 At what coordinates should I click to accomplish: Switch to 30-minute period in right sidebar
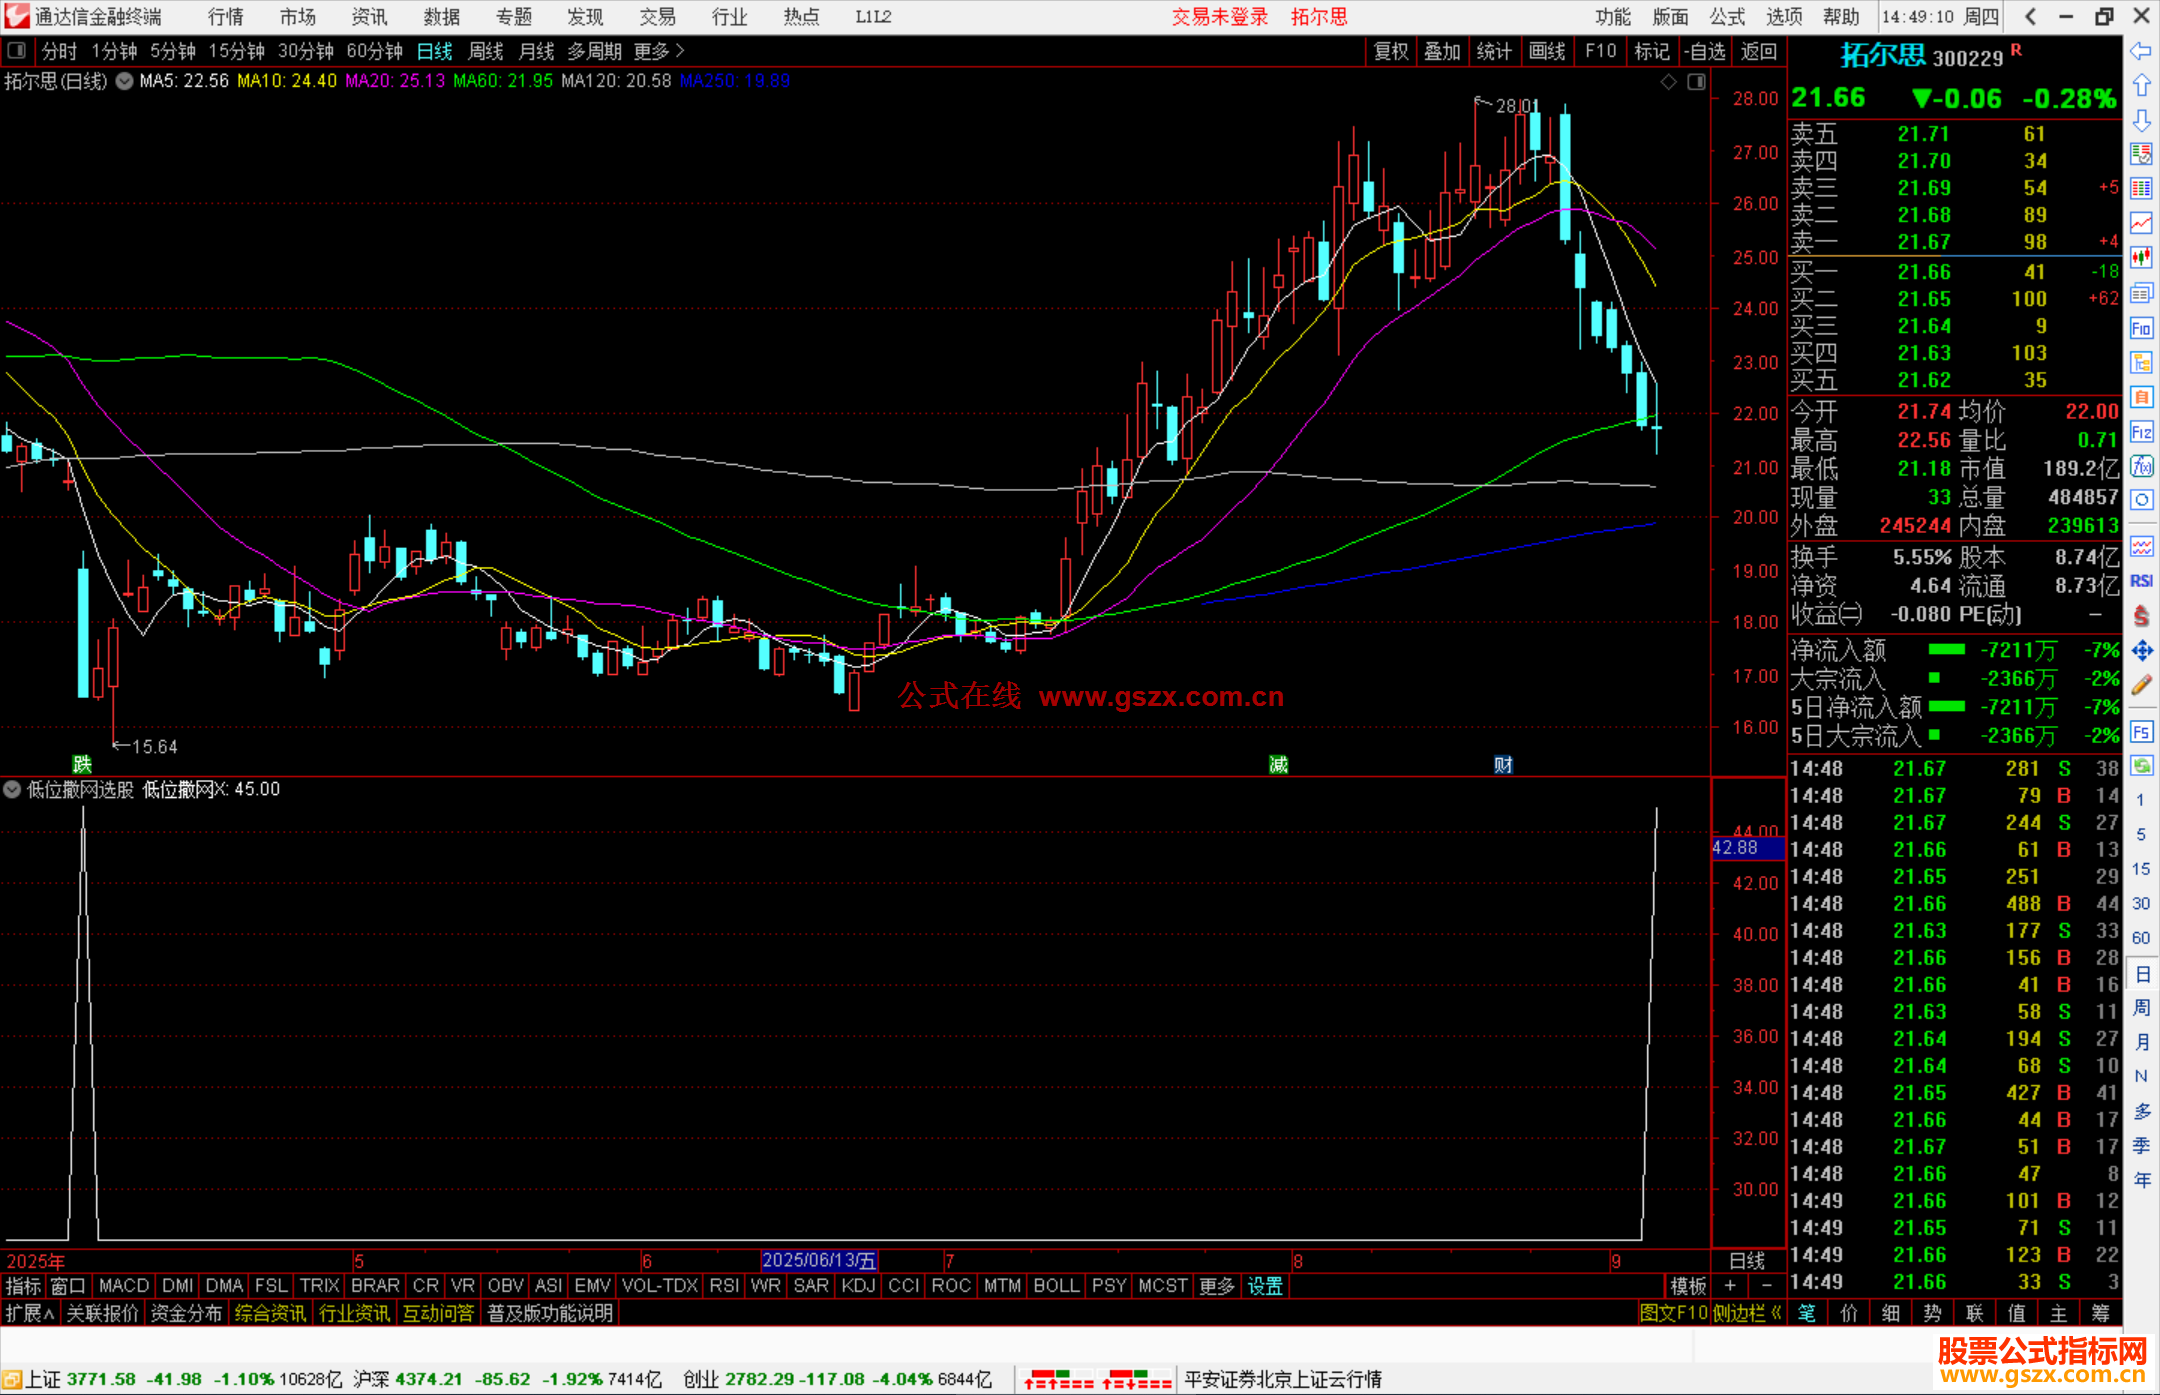click(2141, 903)
